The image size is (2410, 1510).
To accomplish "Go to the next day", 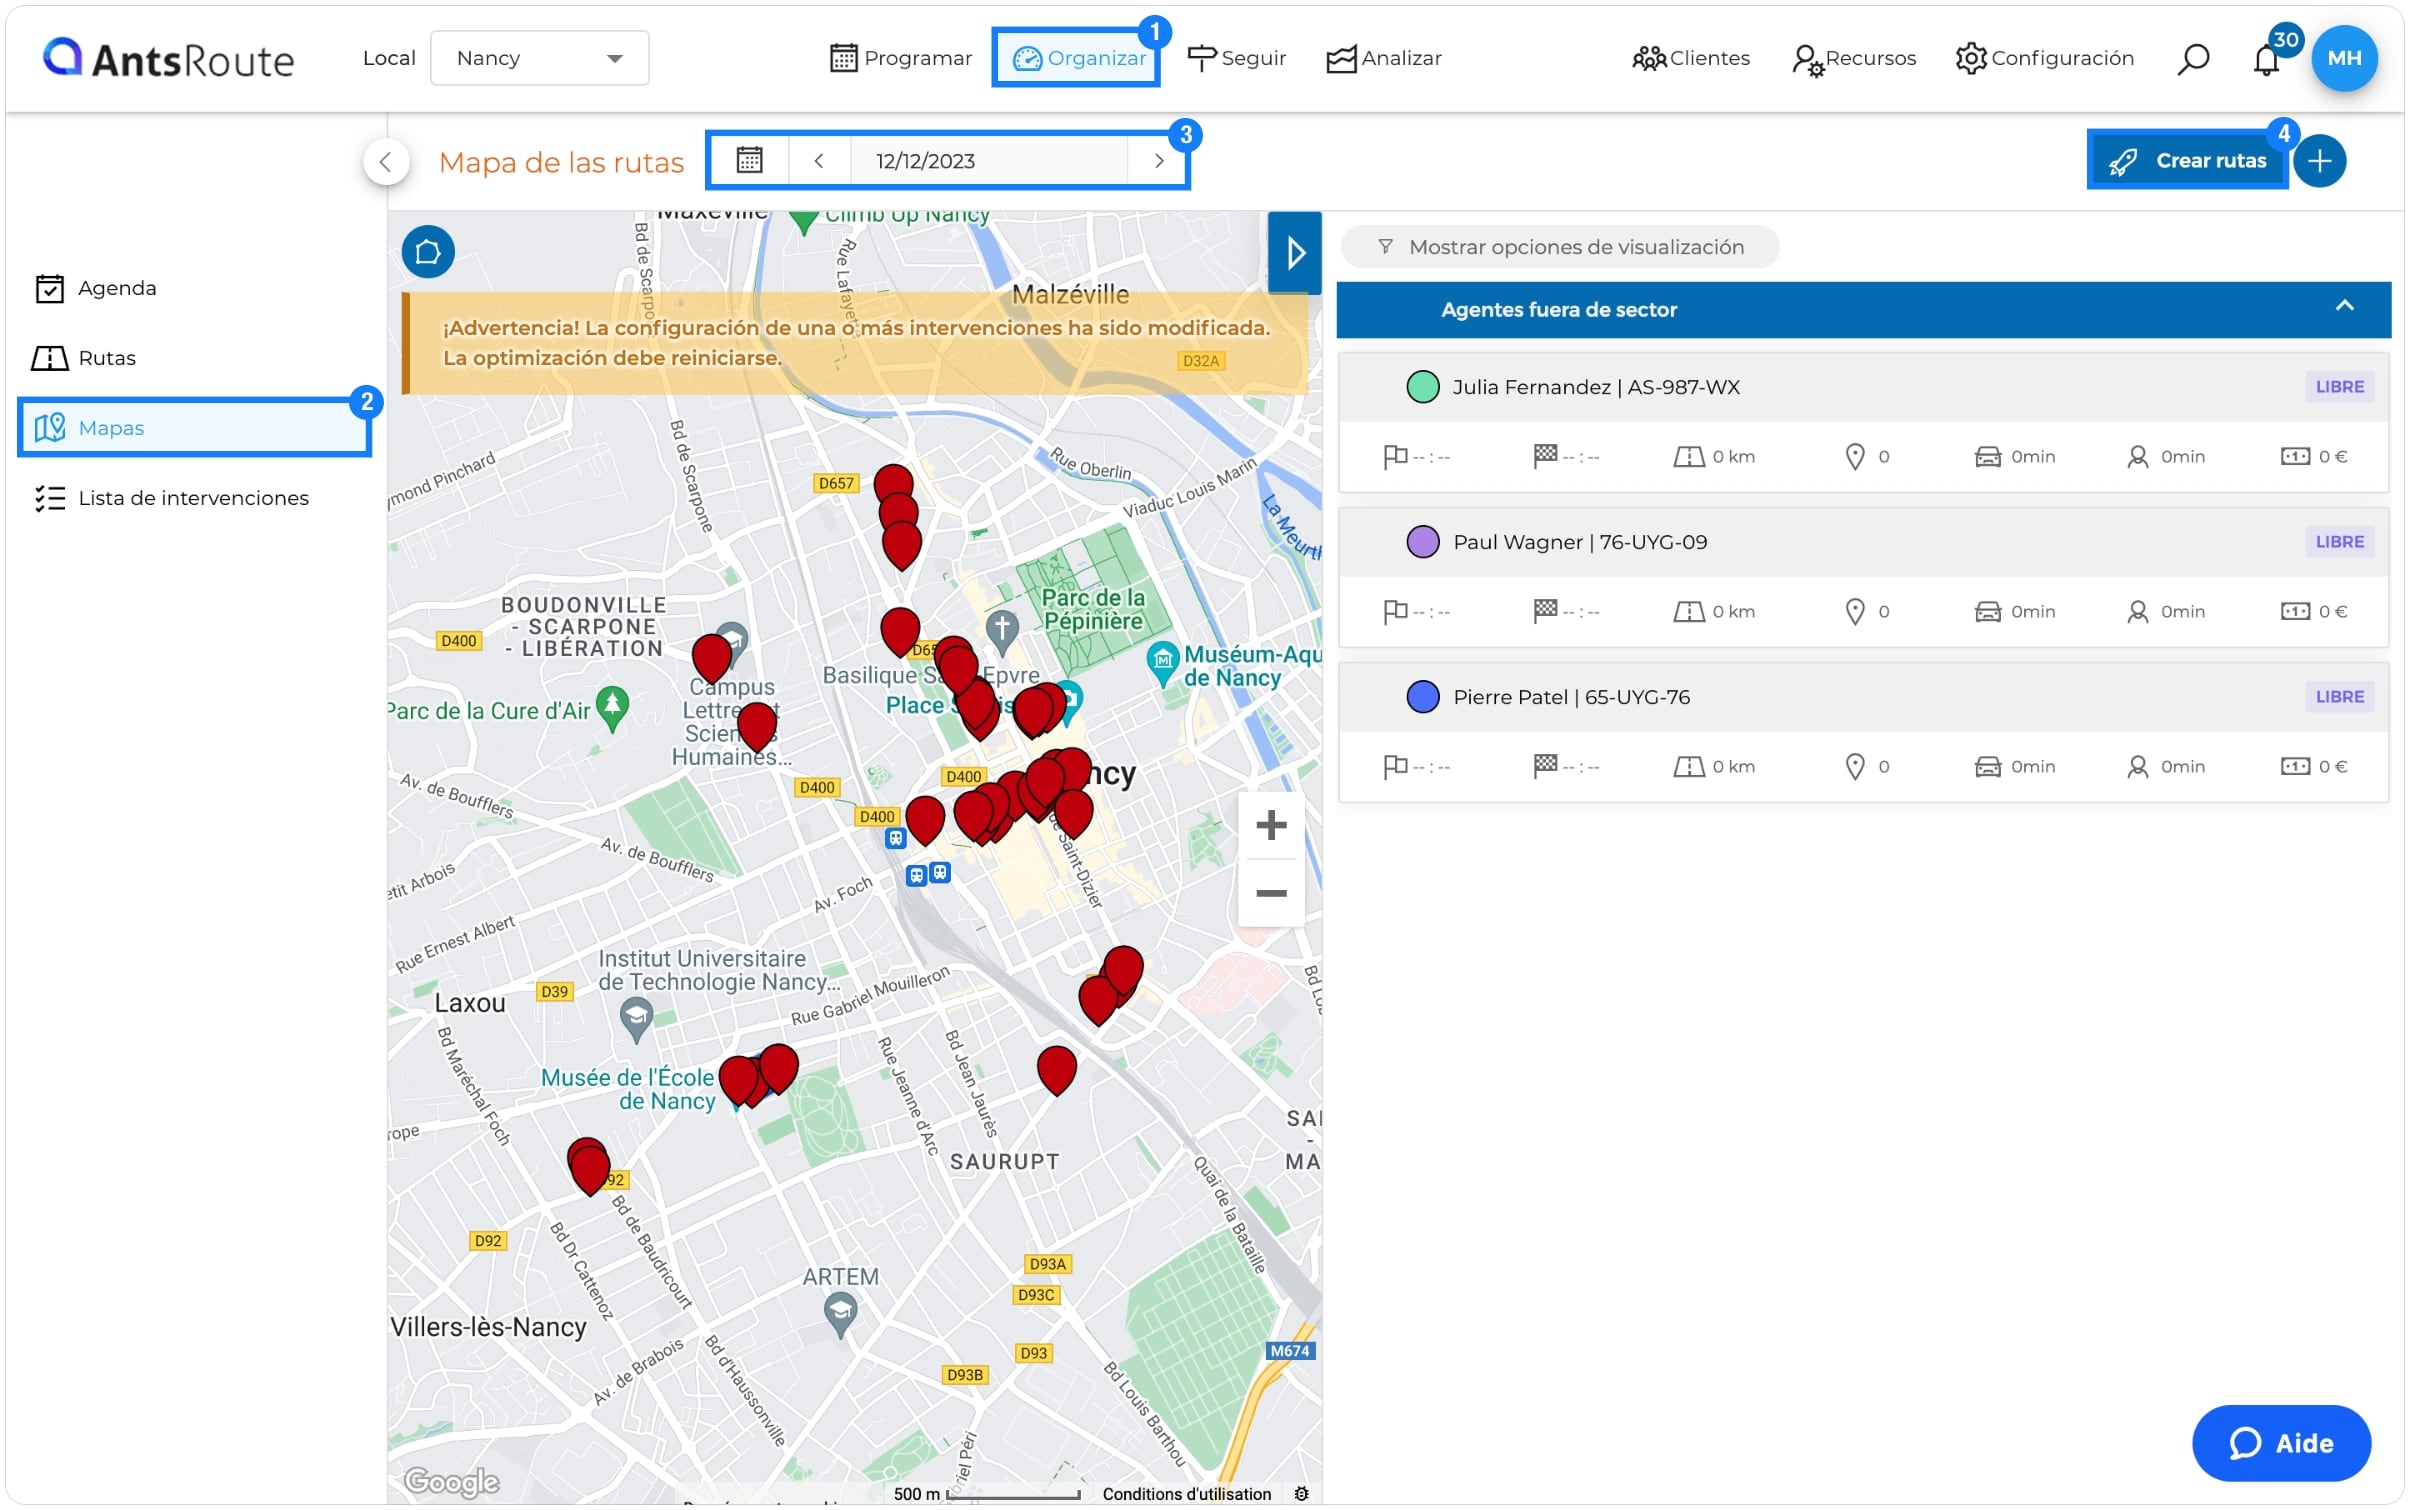I will [1158, 160].
